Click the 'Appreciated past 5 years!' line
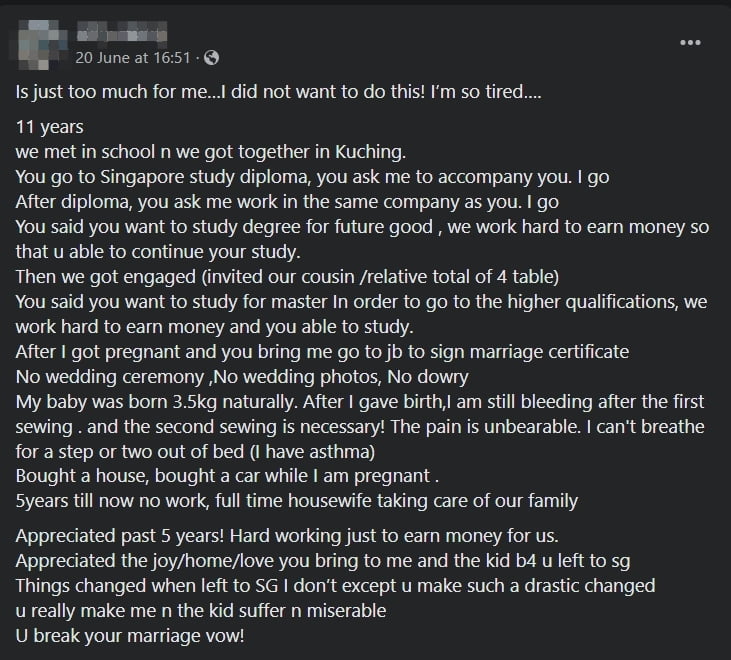This screenshot has height=660, width=731. point(287,536)
